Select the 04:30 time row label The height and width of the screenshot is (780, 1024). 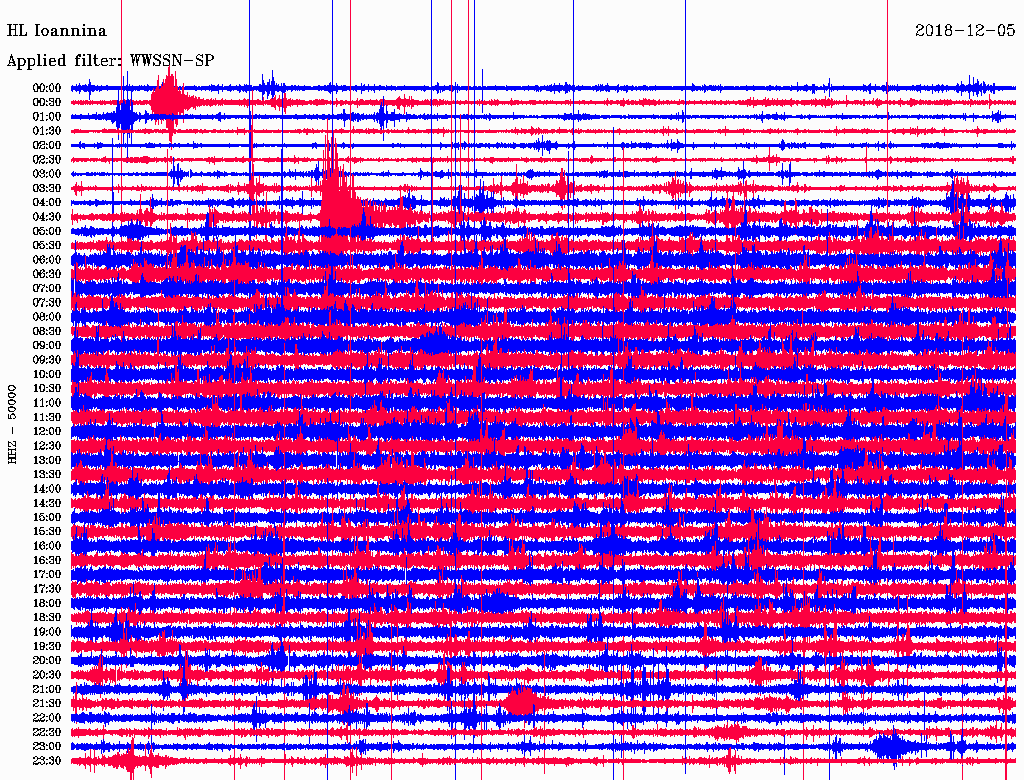[47, 217]
